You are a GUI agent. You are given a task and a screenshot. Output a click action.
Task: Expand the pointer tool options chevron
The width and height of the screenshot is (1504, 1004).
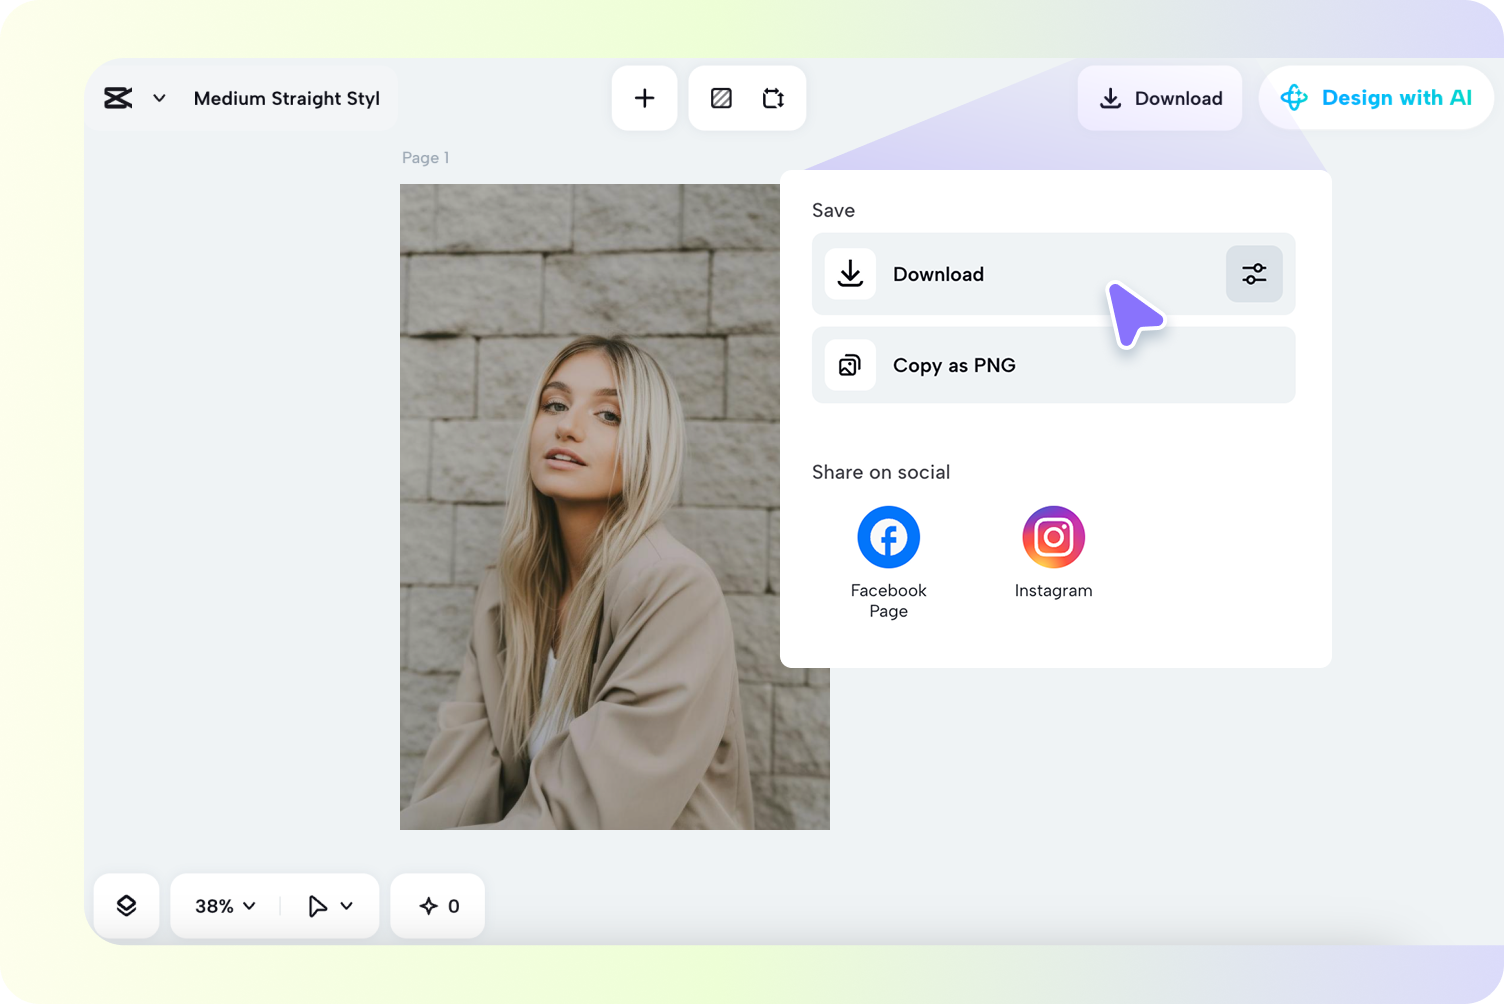point(347,906)
